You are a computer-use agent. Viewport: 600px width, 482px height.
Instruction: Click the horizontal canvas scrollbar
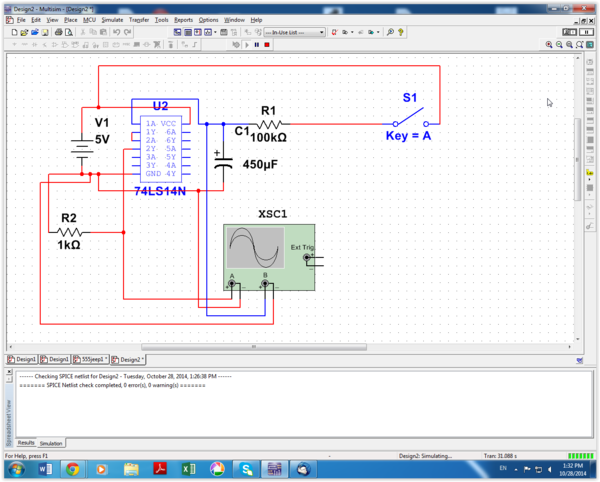tap(254, 347)
